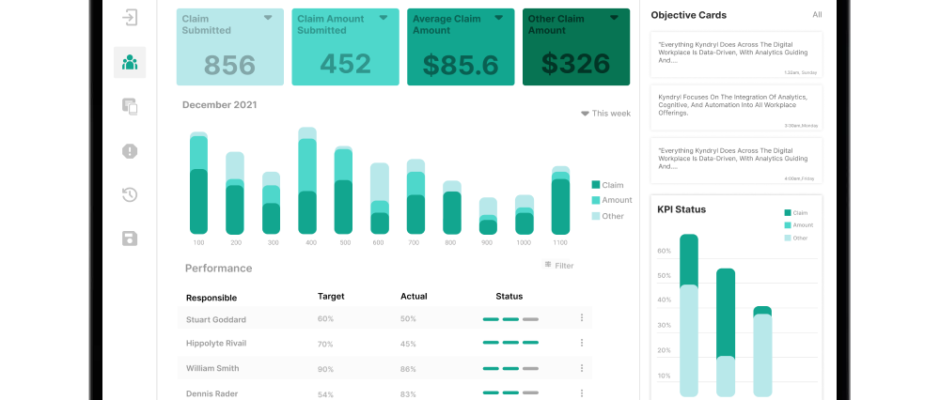The width and height of the screenshot is (940, 400).
Task: Click Stuart Goddard's status progress bar
Action: coord(511,319)
